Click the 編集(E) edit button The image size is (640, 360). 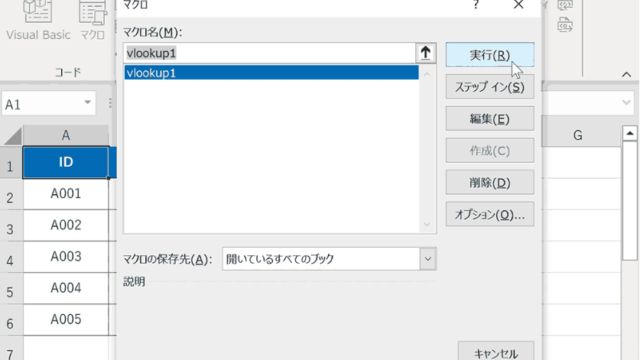(x=490, y=118)
